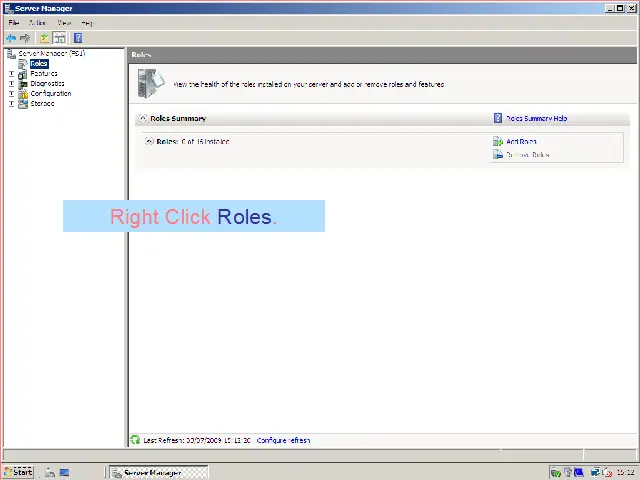
Task: Click the Storage node icon in the tree
Action: tap(23, 104)
